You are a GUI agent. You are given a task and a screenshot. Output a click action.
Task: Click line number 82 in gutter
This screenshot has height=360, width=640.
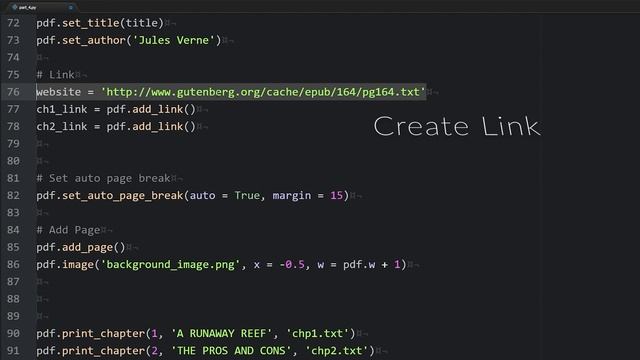(13, 196)
